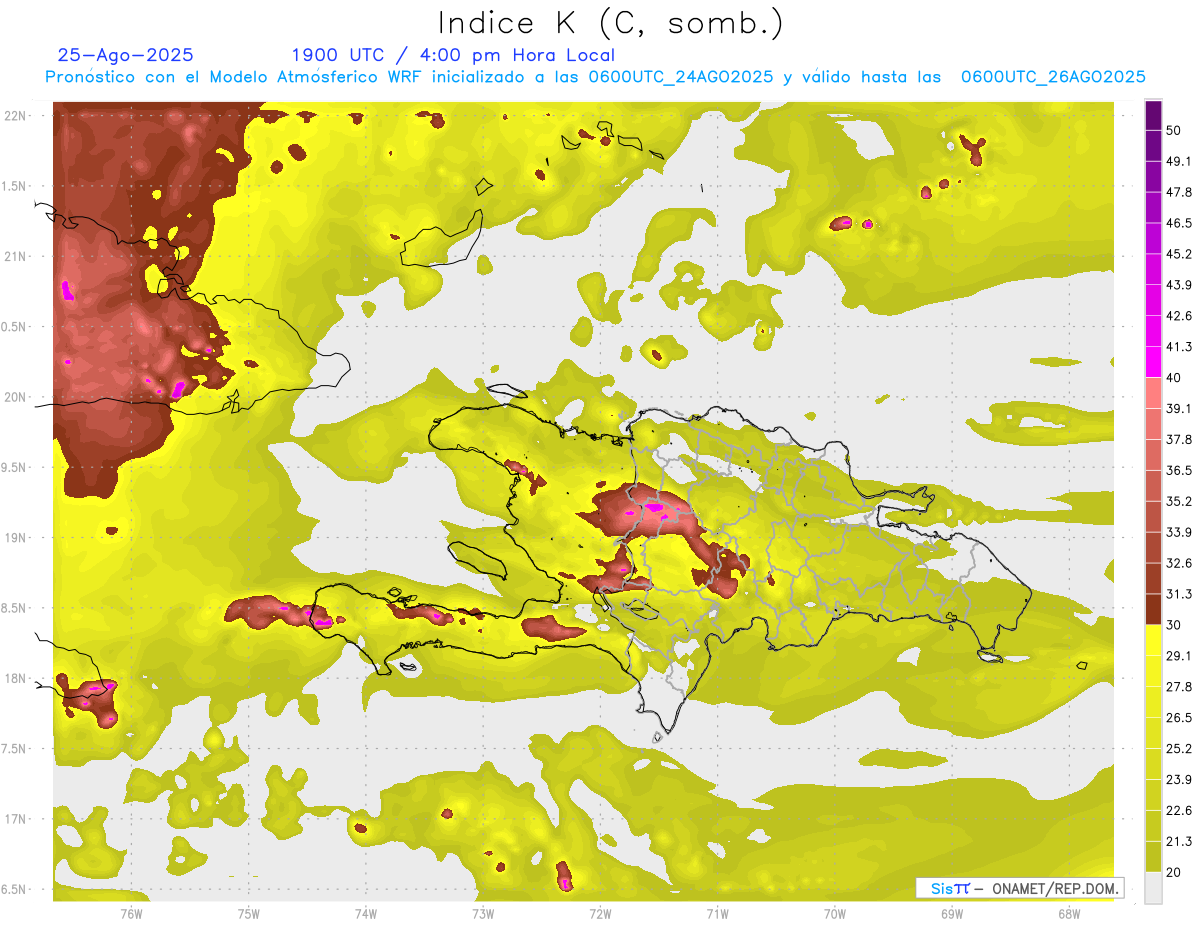Select the "47.8" legend value

pyautogui.click(x=1179, y=192)
